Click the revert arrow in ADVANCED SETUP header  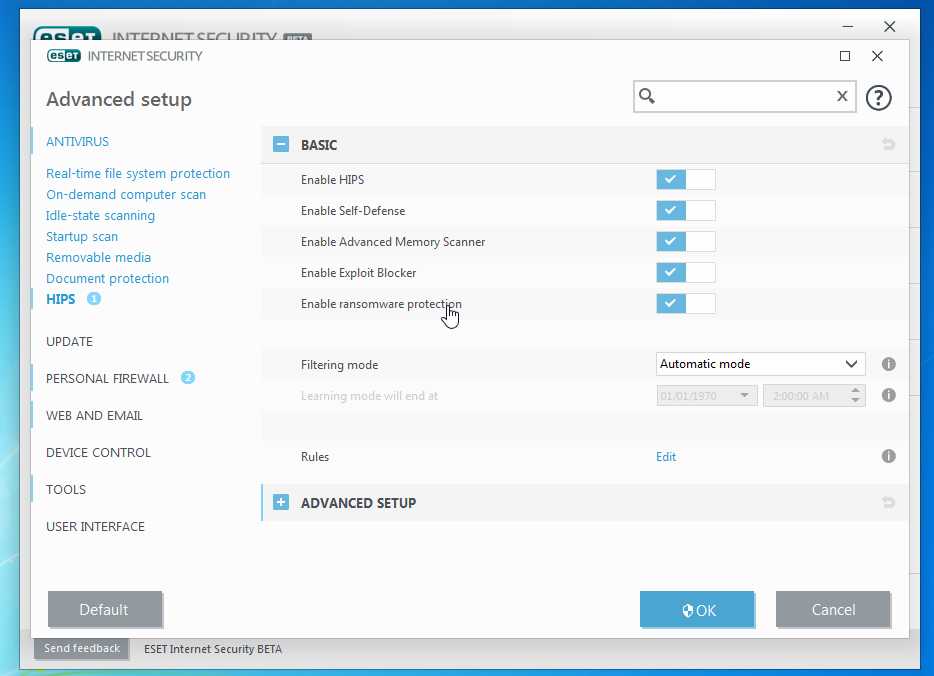tap(888, 503)
